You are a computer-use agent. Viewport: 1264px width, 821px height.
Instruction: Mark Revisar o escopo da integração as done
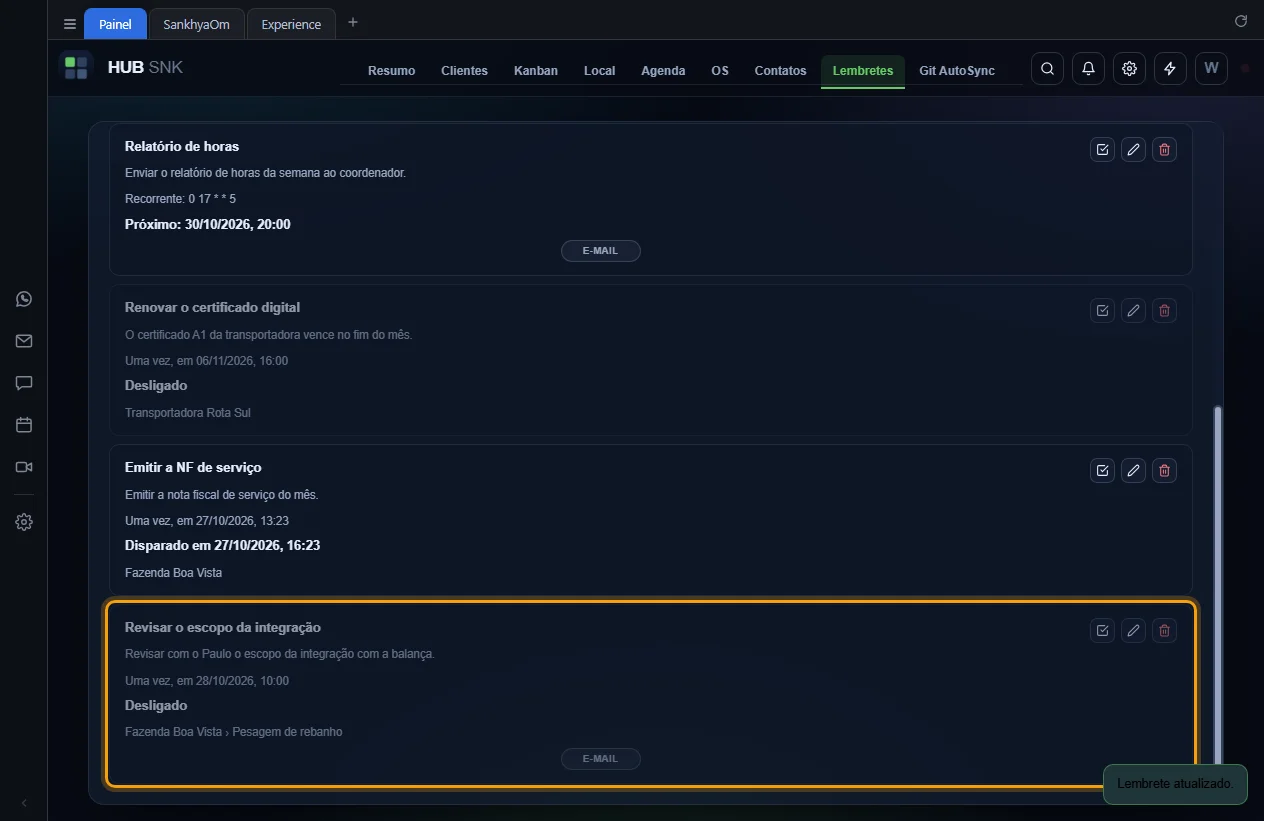point(1102,630)
